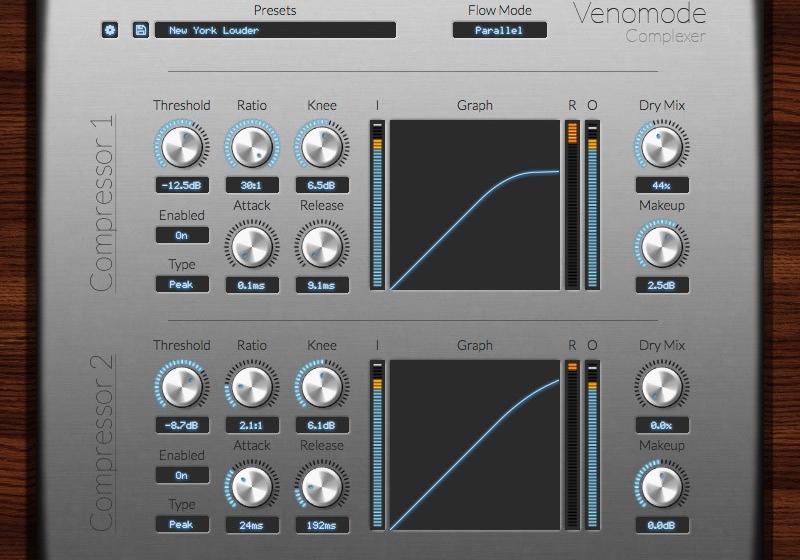
Task: Click Compressor 1 Ratio knob
Action: click(252, 146)
